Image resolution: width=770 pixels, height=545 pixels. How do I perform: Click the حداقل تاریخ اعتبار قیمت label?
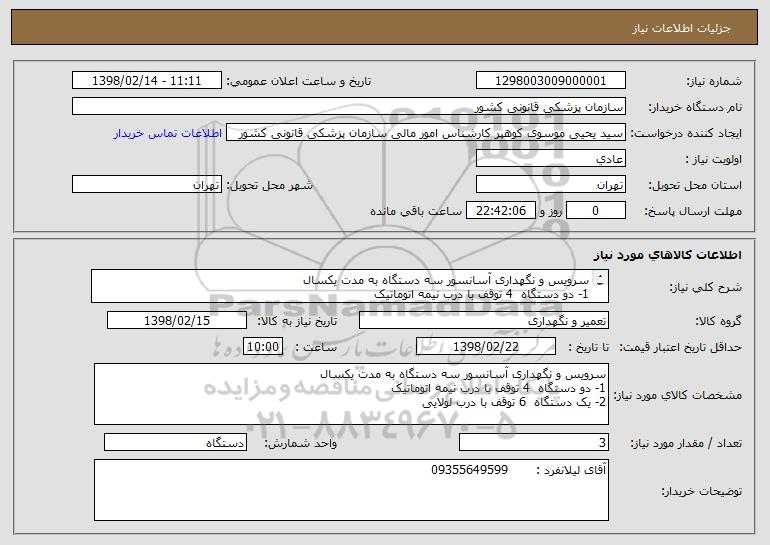tap(680, 347)
